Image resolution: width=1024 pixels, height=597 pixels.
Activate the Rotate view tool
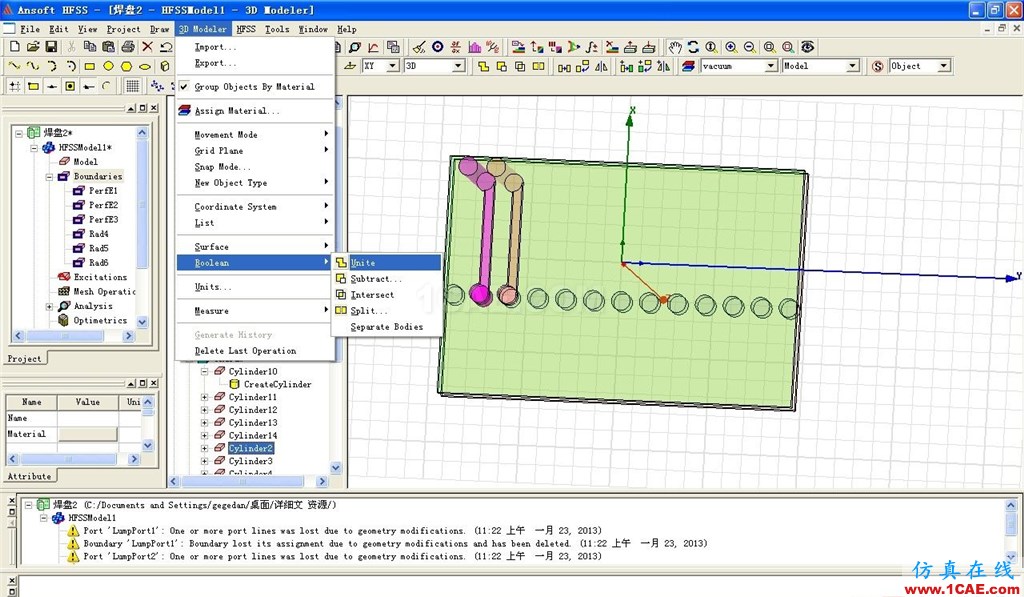pyautogui.click(x=694, y=47)
